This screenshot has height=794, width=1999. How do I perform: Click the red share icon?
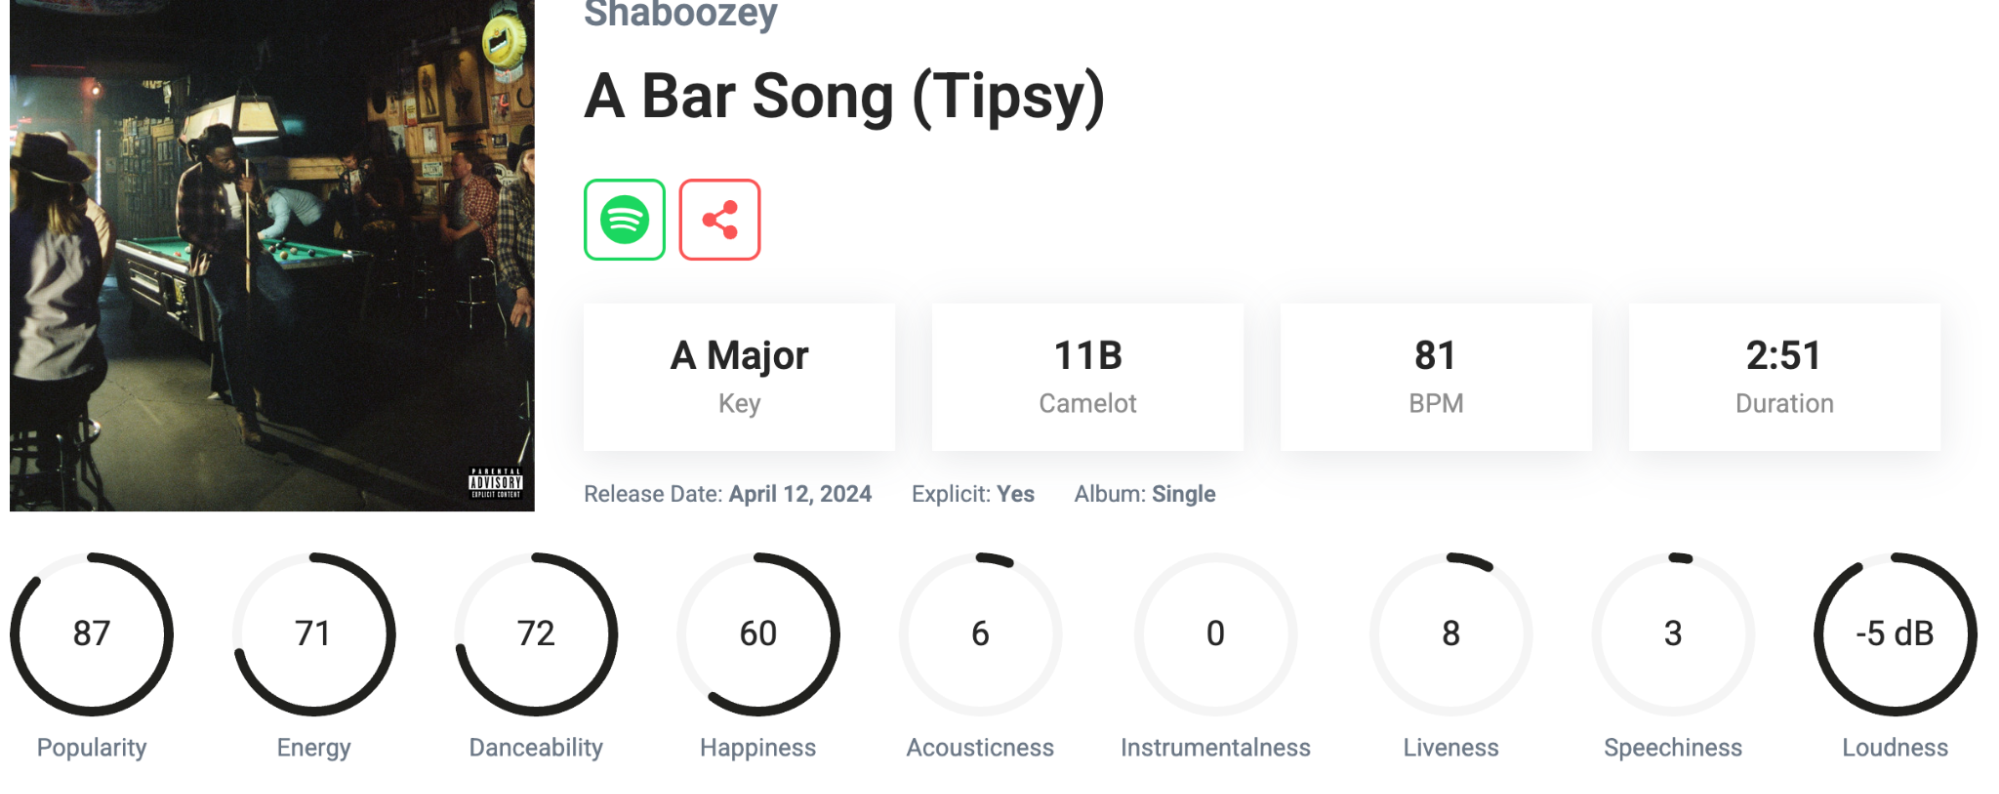tap(721, 218)
